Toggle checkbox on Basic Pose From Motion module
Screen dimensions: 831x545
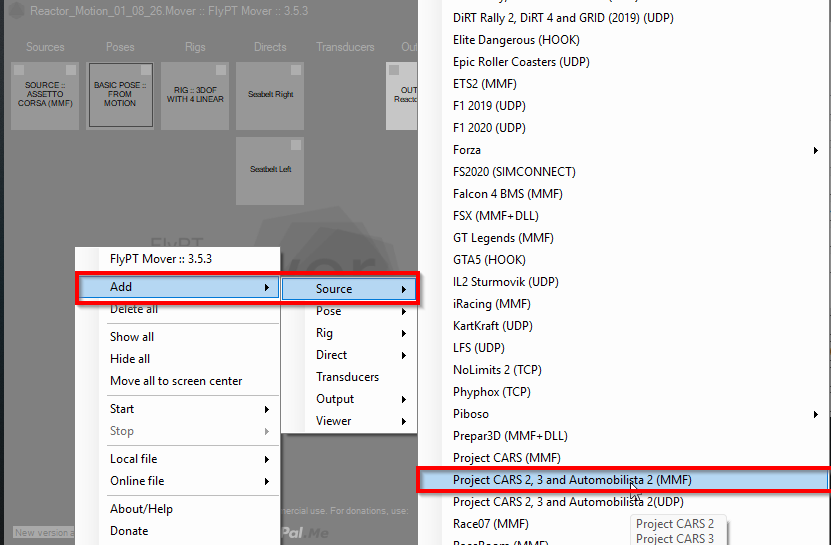[145, 70]
